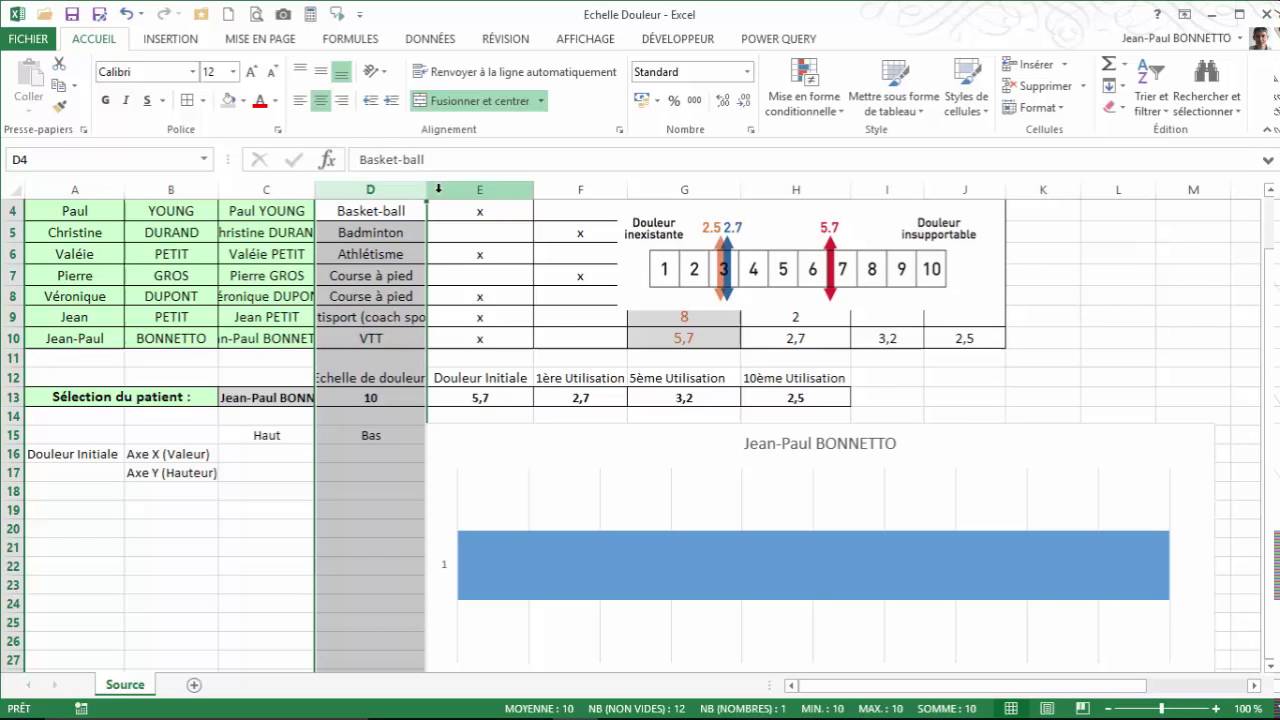The width and height of the screenshot is (1280, 720).
Task: Open the Format cells menu
Action: (1034, 108)
